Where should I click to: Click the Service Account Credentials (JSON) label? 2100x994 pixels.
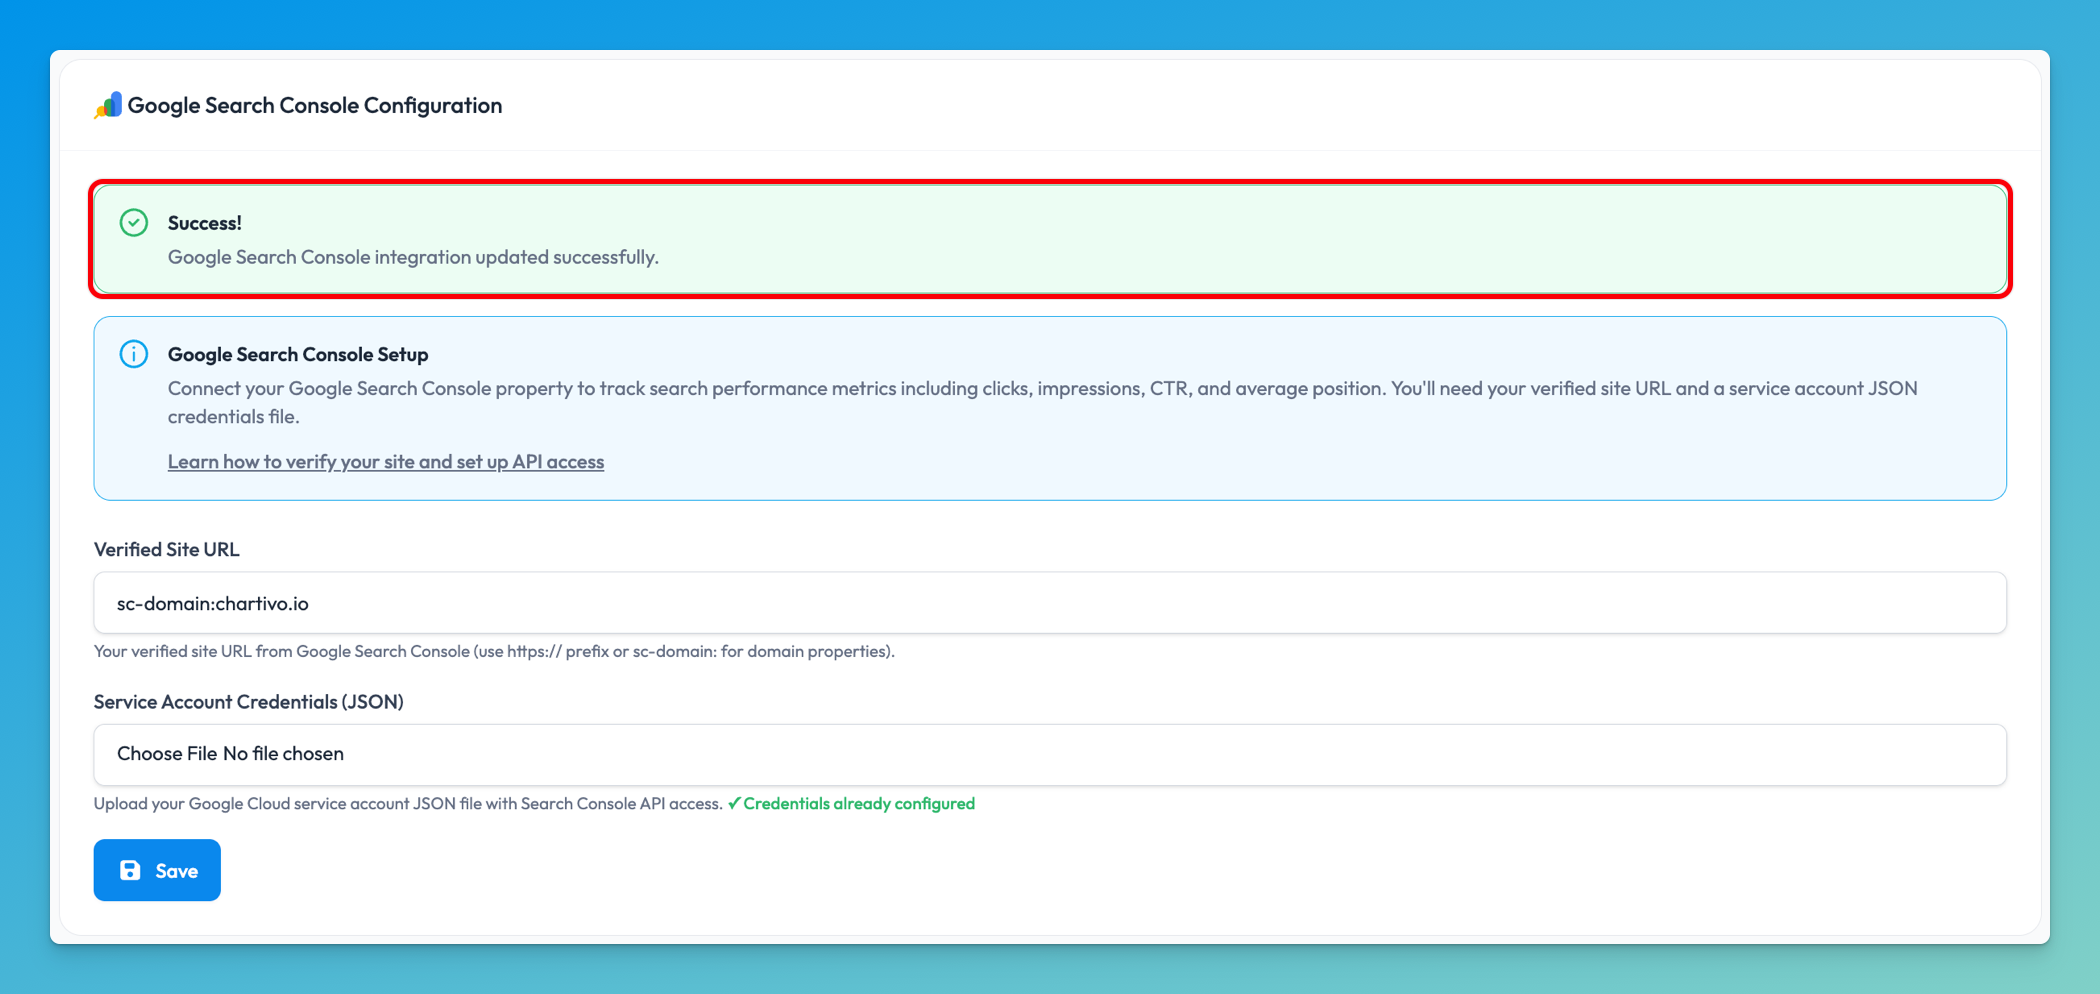coord(248,701)
